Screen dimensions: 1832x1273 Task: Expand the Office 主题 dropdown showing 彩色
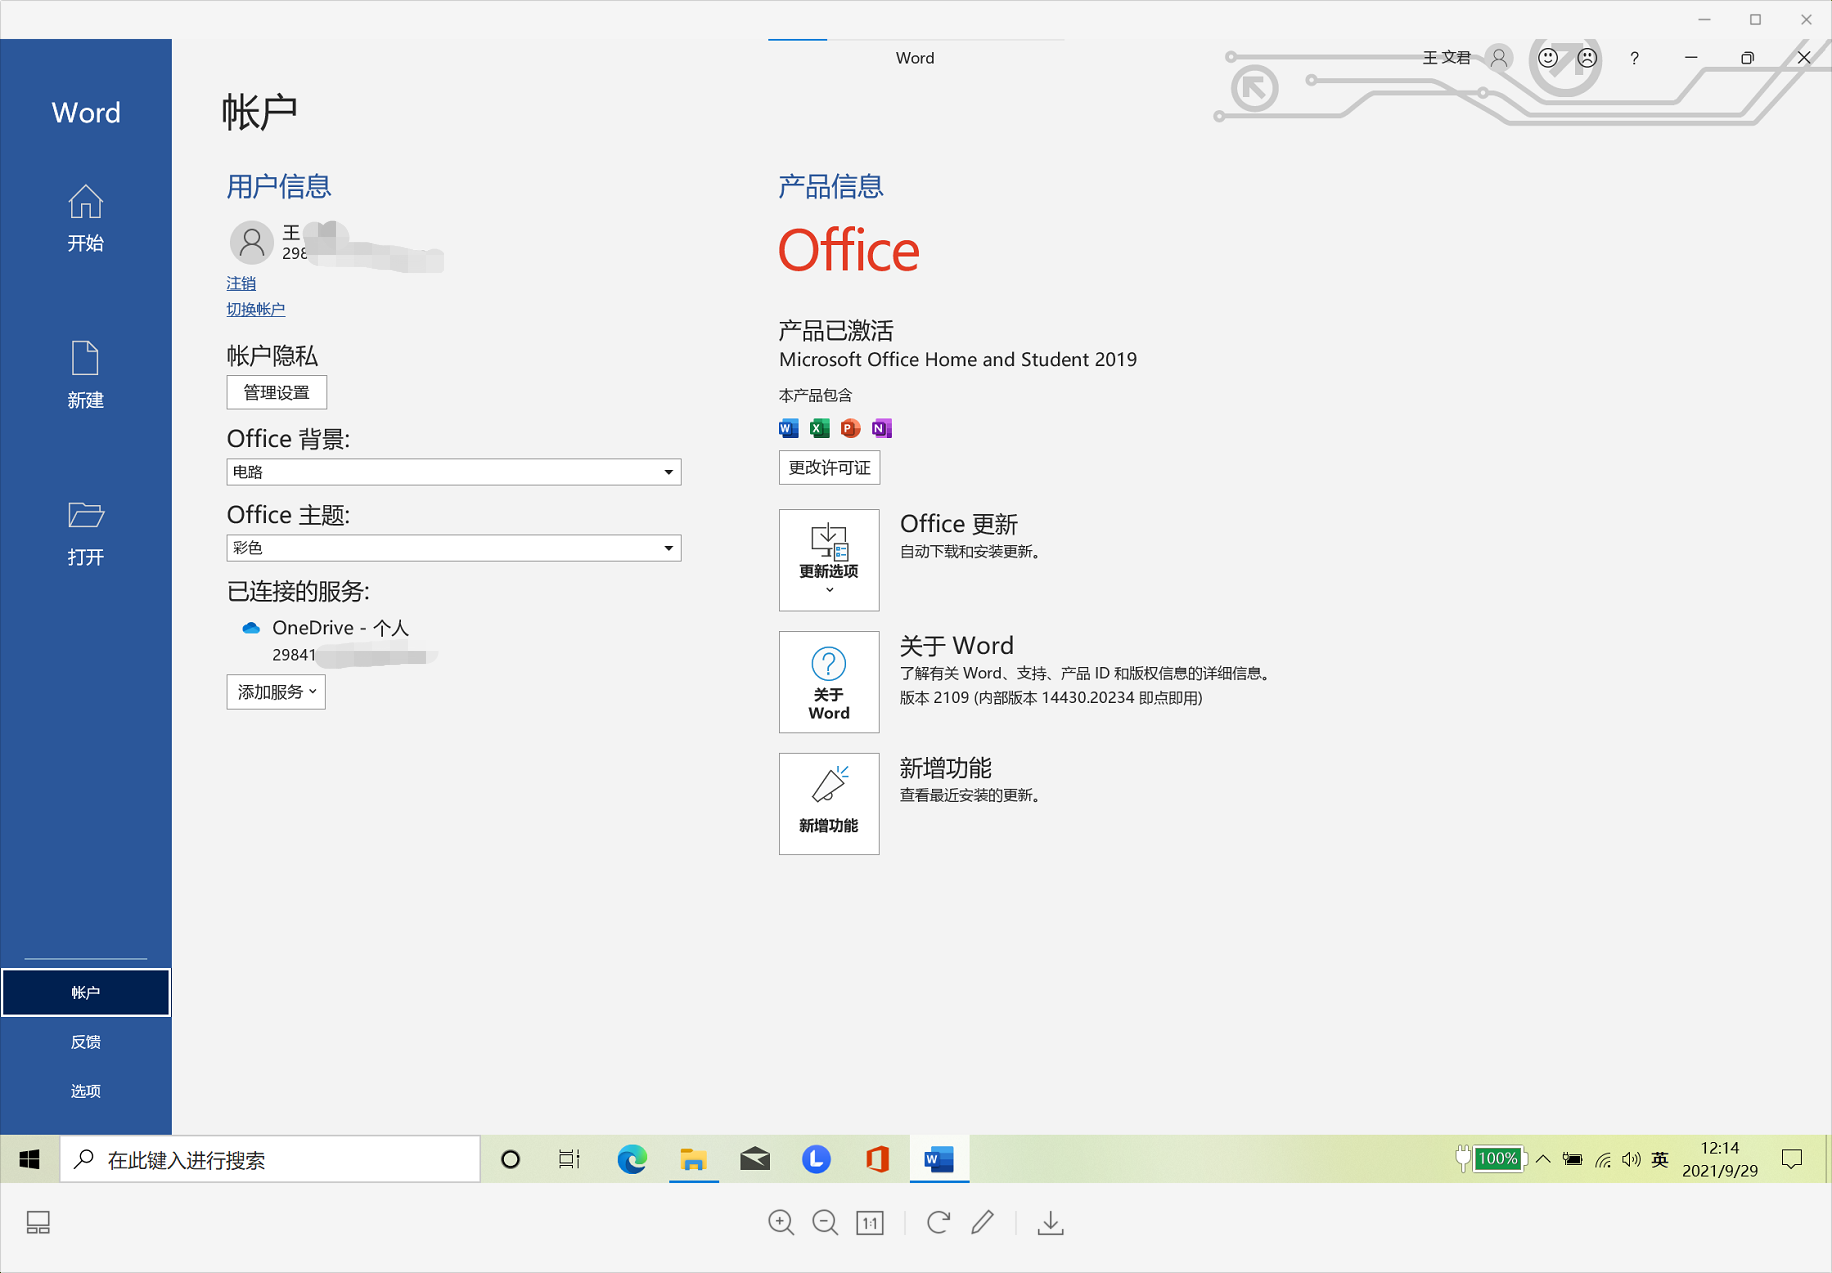tap(454, 548)
